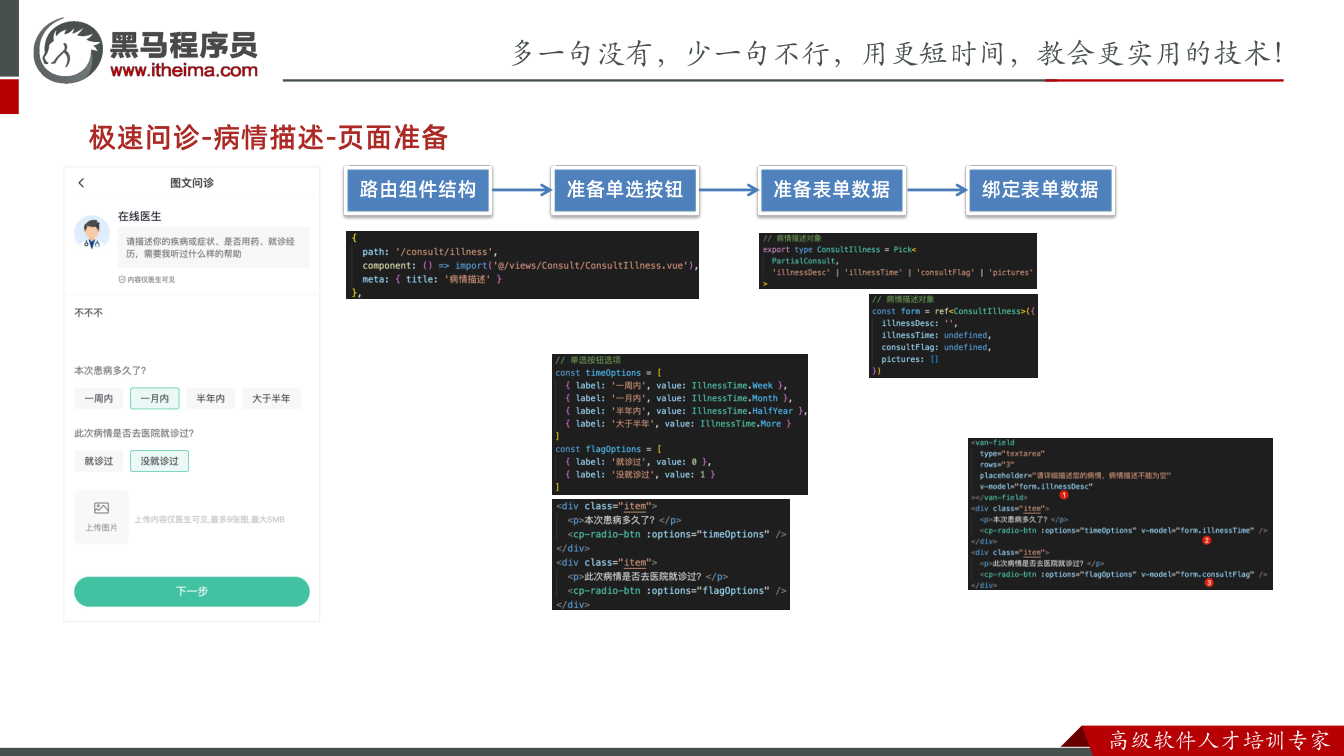Click the slogan text at slide top

coord(897,53)
